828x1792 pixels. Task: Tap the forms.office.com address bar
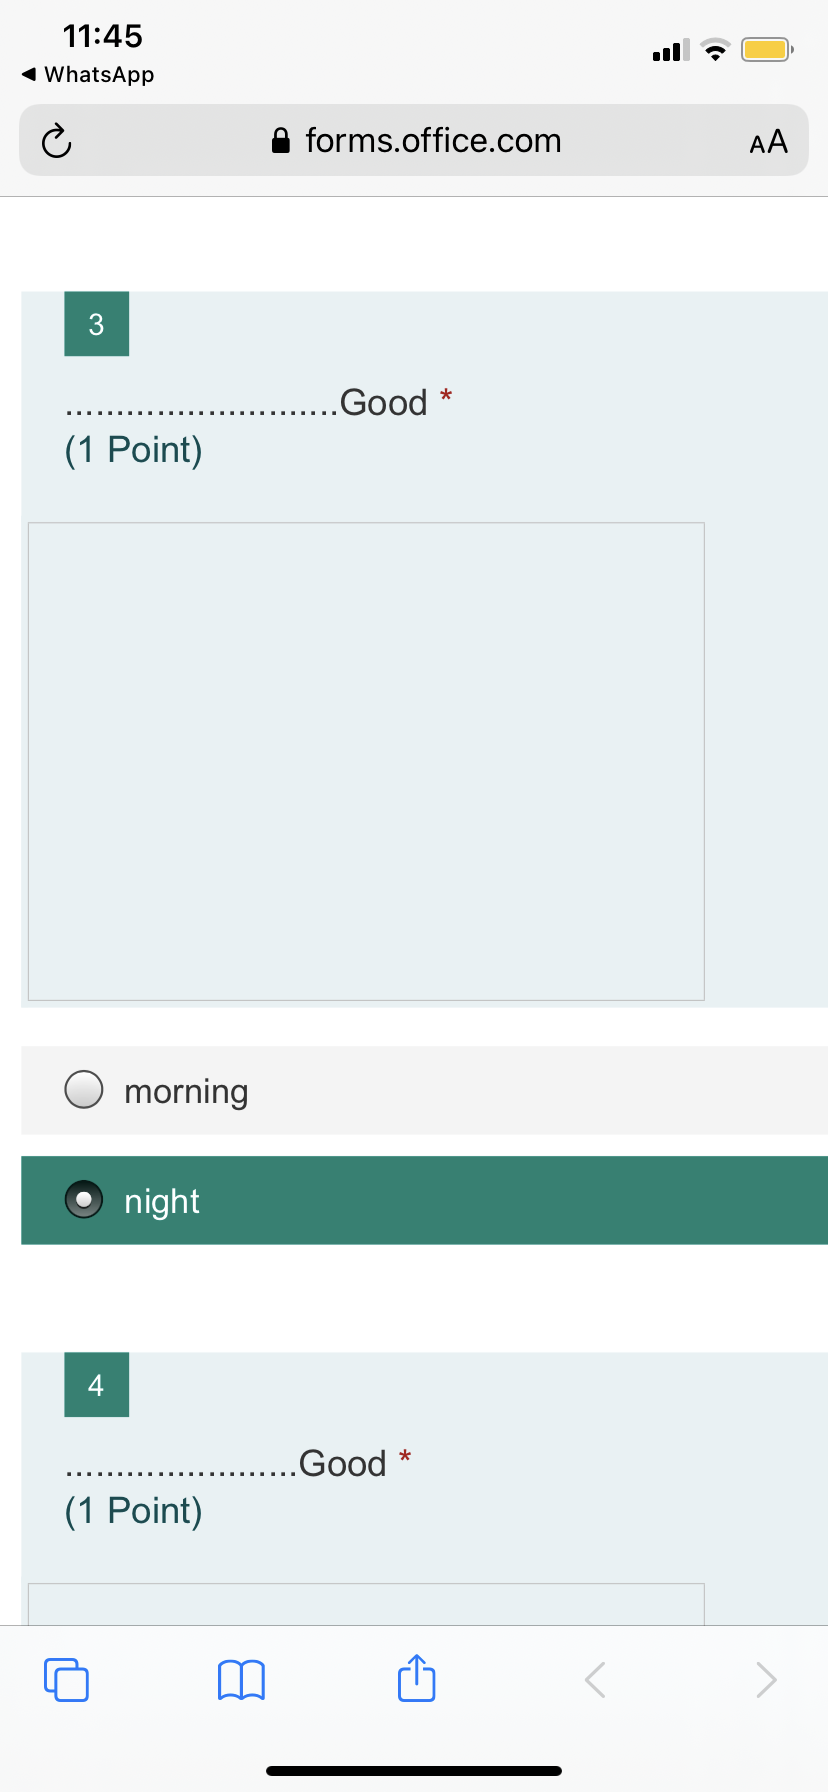tap(414, 140)
